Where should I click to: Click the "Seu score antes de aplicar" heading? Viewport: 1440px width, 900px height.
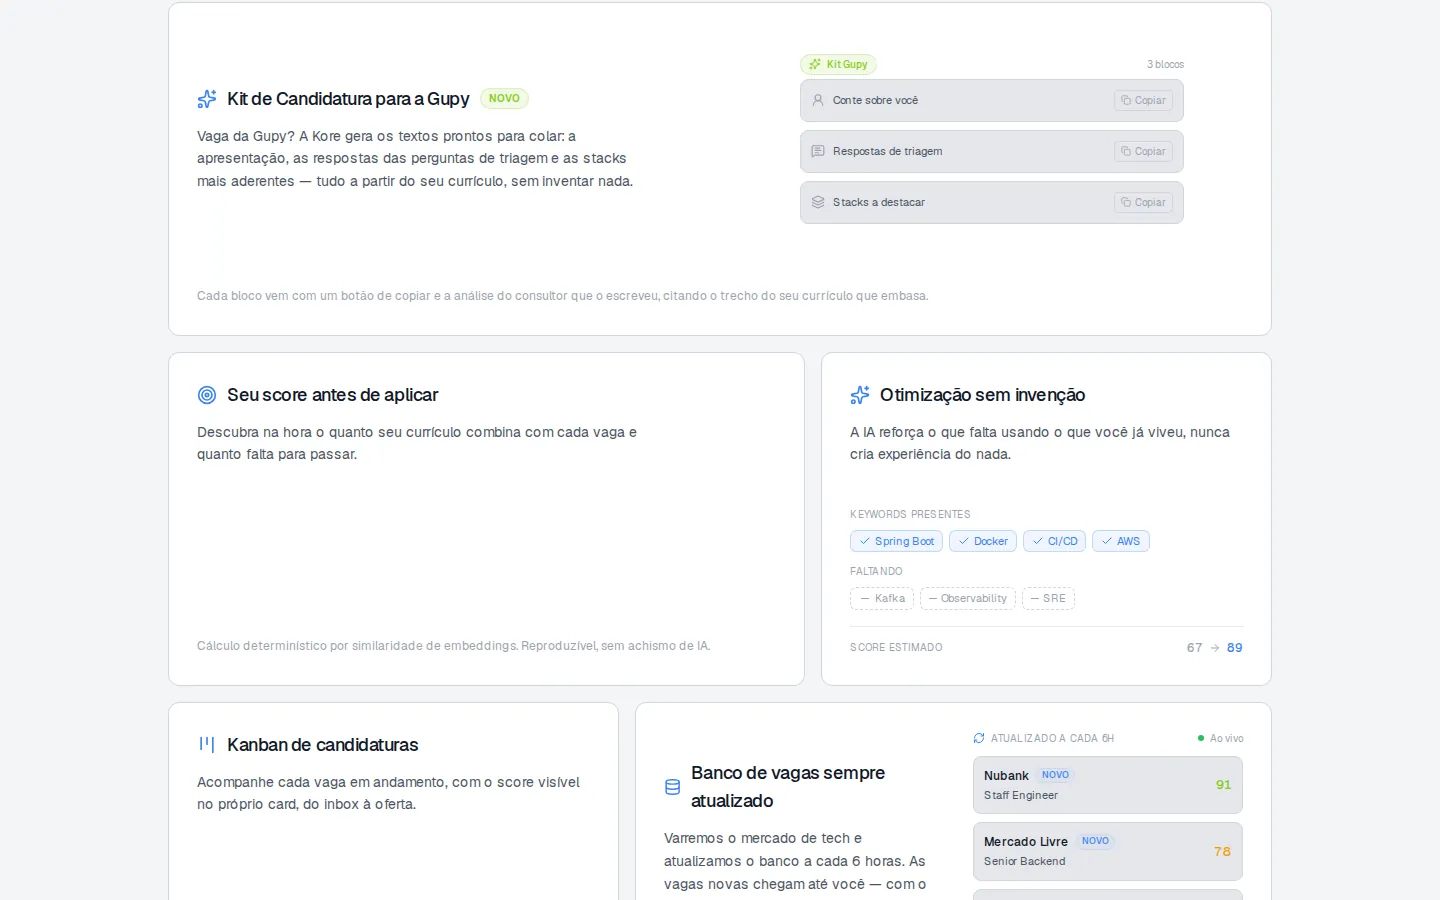(x=333, y=395)
